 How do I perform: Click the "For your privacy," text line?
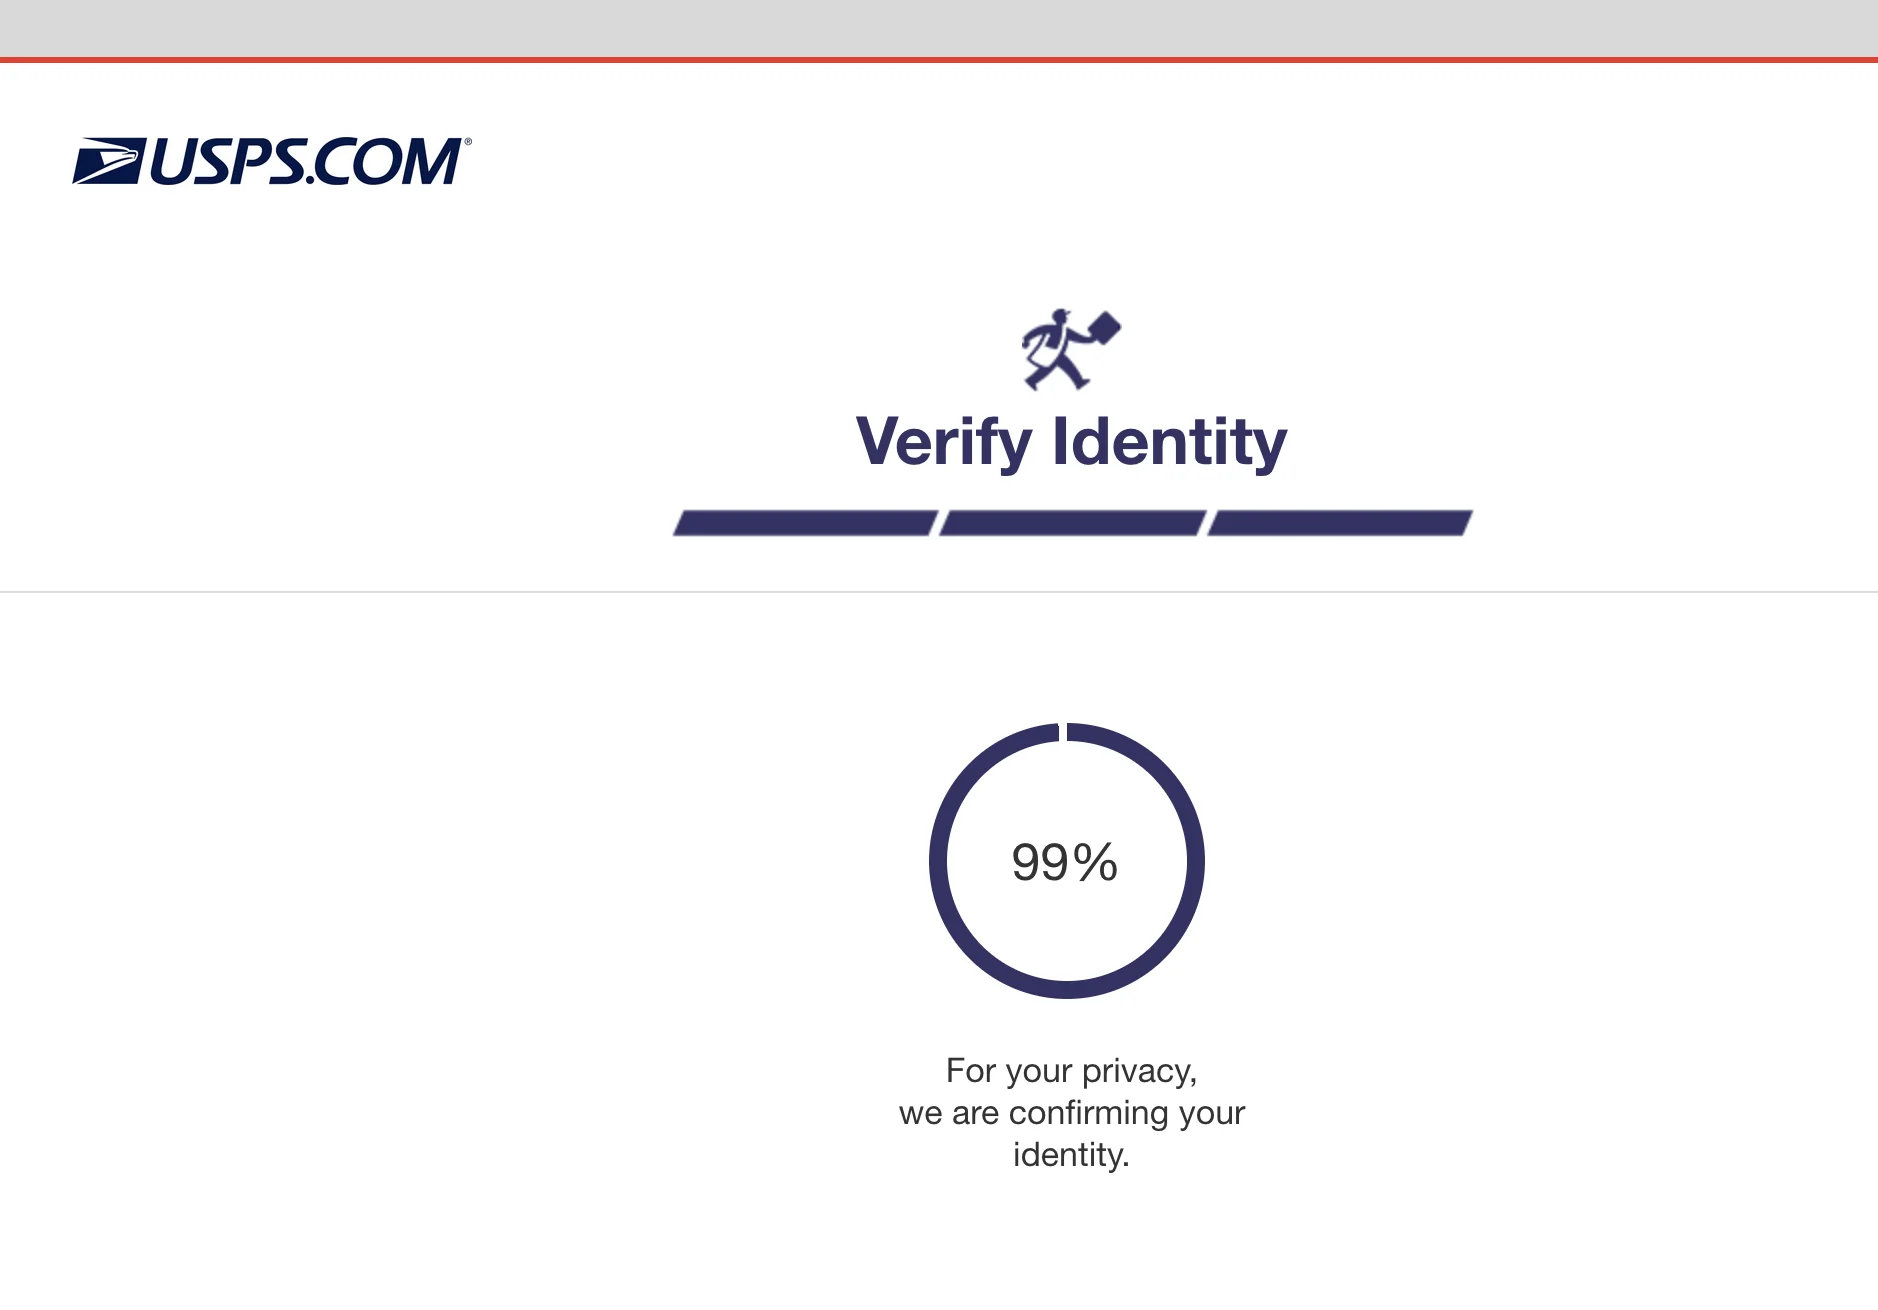pyautogui.click(x=1071, y=1071)
